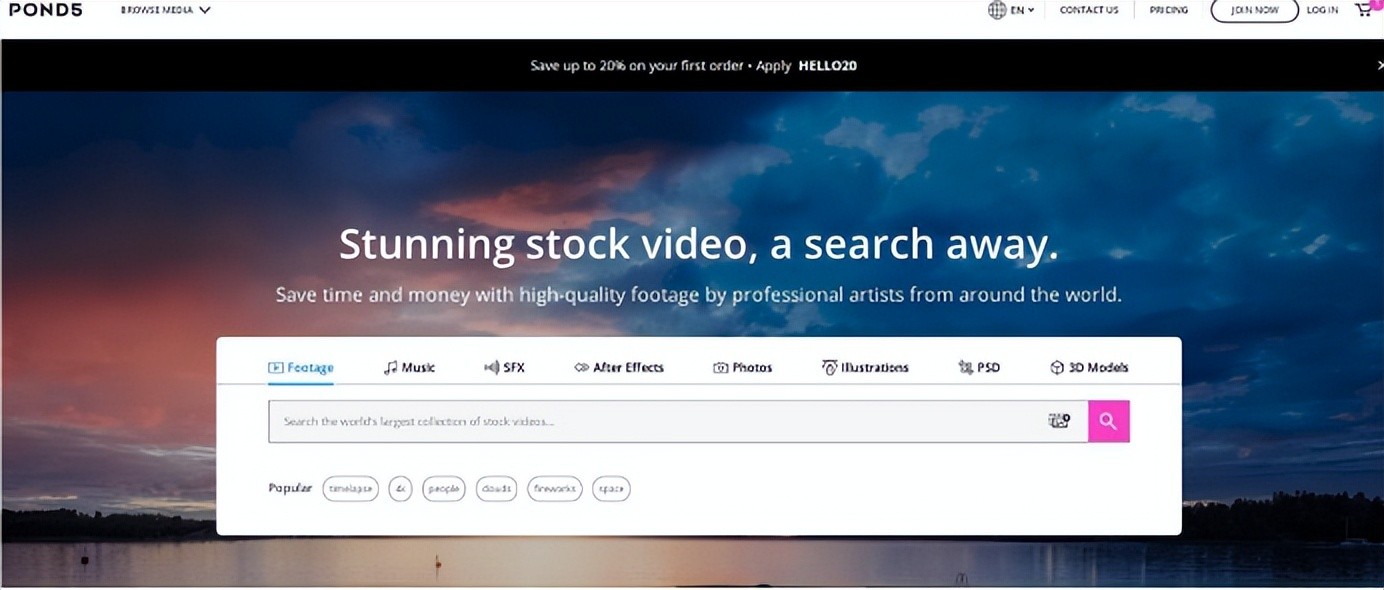Open the visual search camera icon
Viewport: 1384px width, 590px height.
(x=1058, y=421)
